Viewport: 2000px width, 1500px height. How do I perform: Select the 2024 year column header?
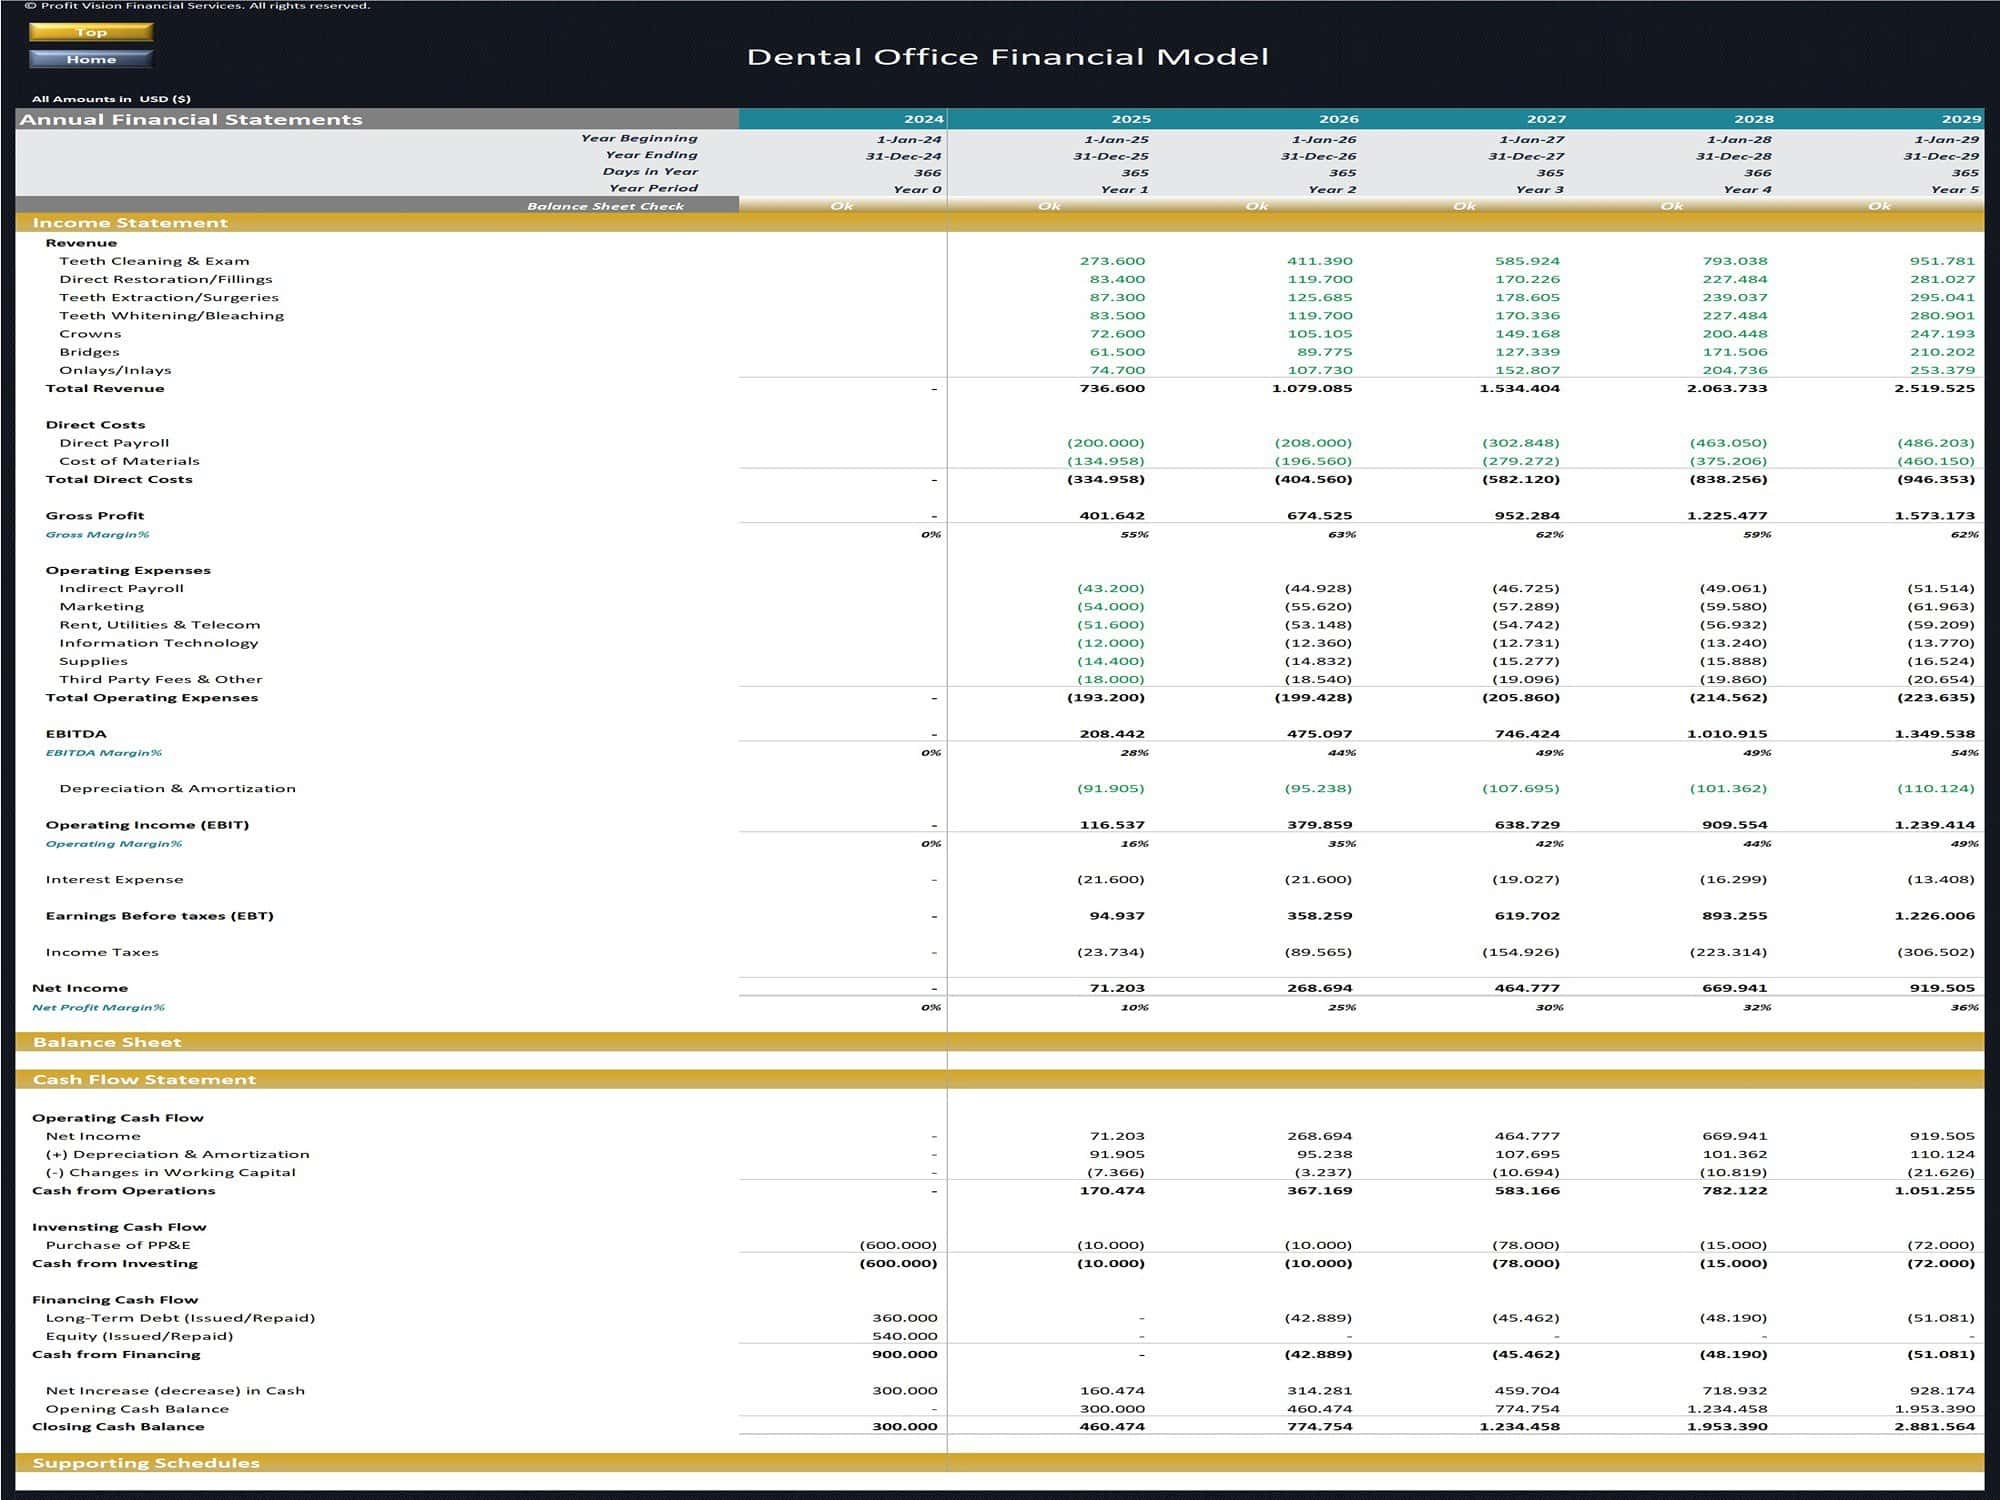point(922,119)
